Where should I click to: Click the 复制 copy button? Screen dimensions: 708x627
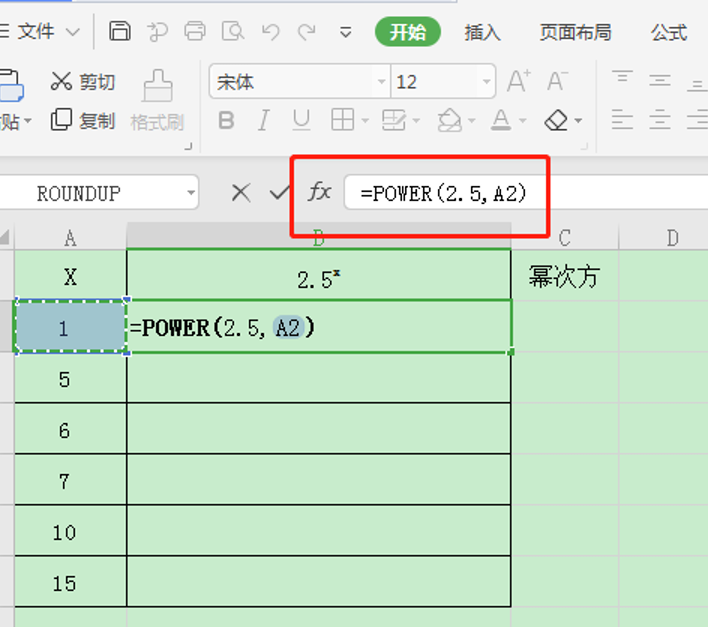83,120
